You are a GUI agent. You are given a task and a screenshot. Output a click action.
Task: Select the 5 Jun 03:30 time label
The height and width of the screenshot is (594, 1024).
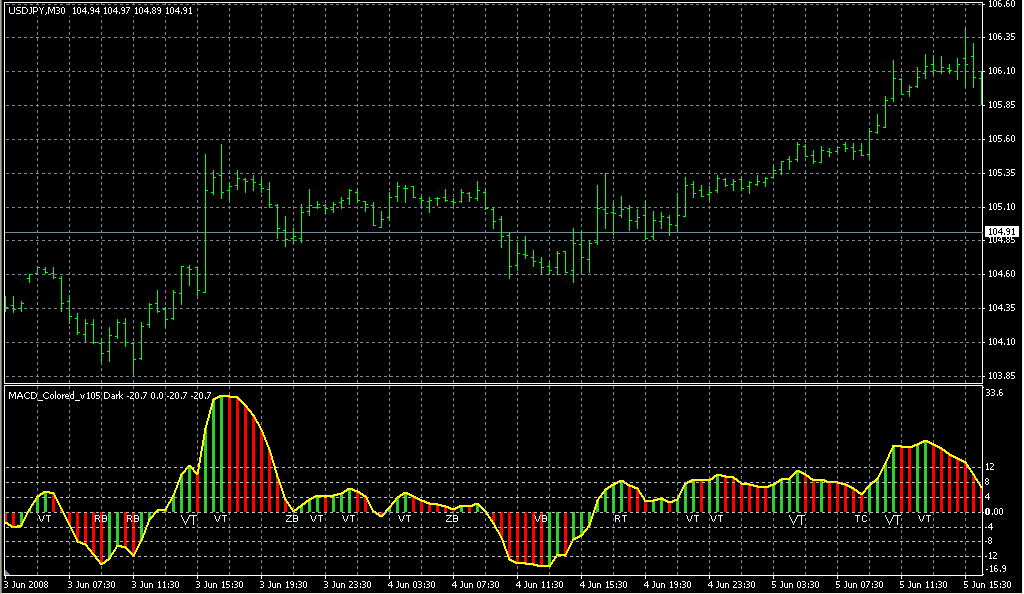[x=798, y=584]
